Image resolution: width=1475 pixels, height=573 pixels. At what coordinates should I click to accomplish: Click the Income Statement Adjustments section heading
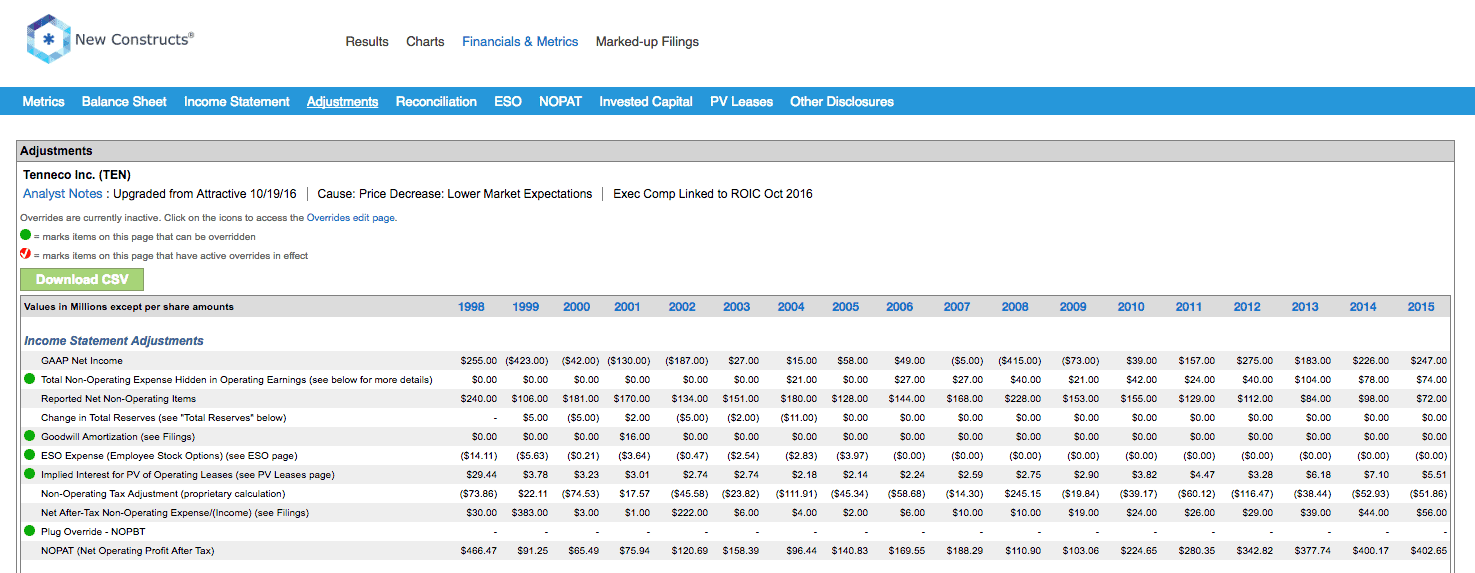point(114,341)
